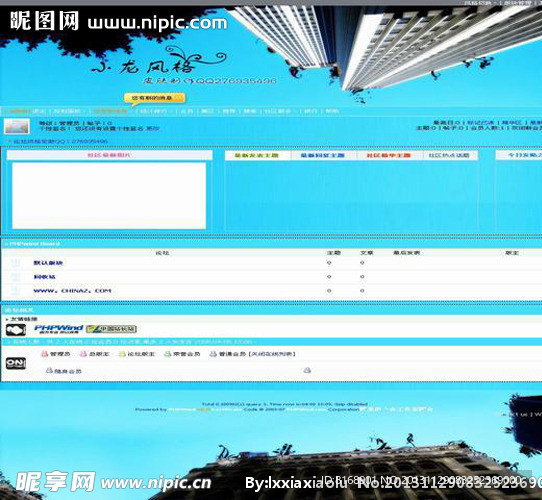This screenshot has width=542, height=500.
Task: Click the user avatar thumbnail
Action: coord(17,126)
